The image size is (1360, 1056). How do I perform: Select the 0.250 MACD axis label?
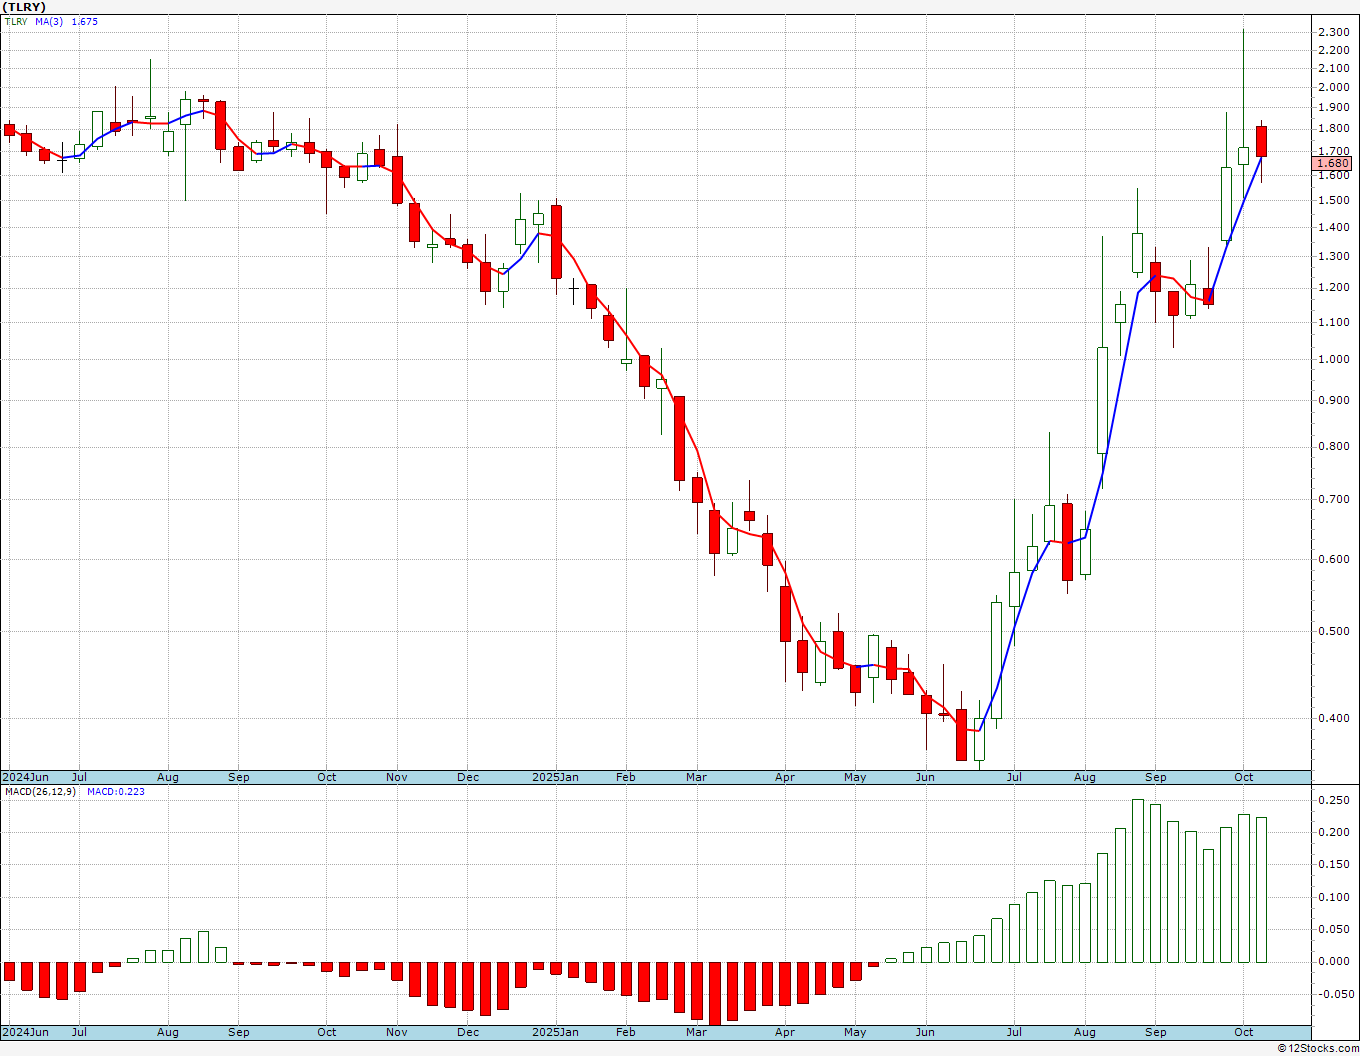click(x=1333, y=800)
